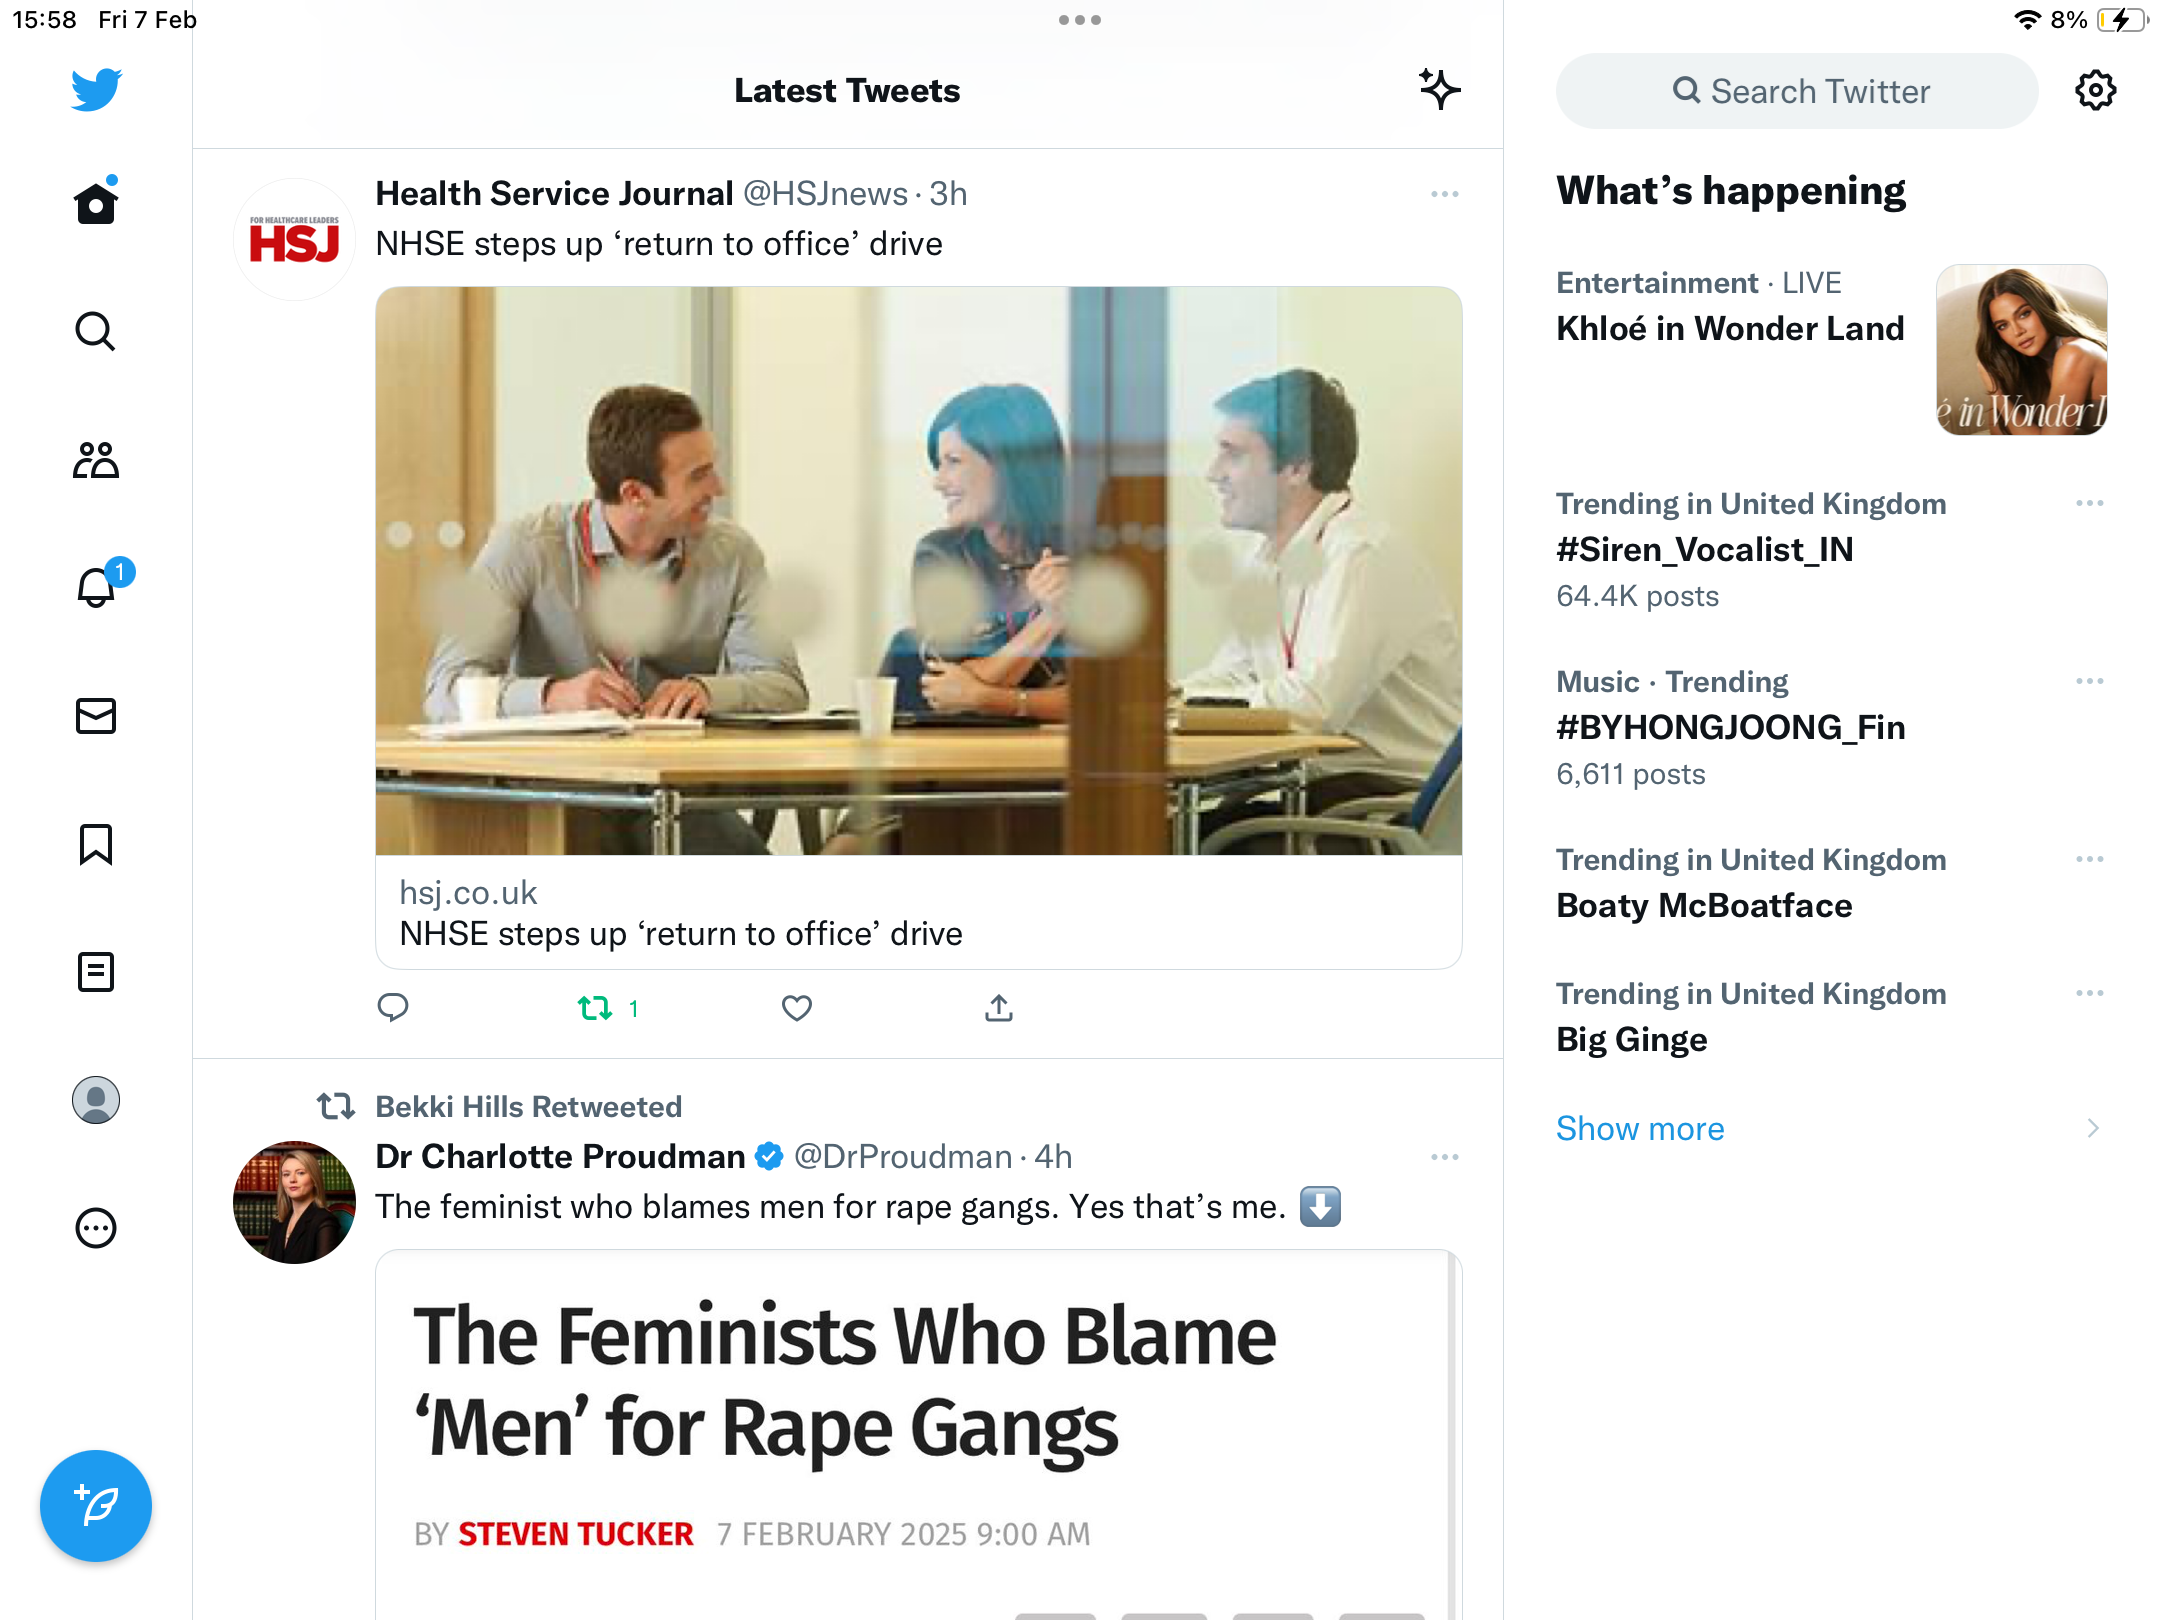
Task: Open options for Boaty McBoatface trend
Action: pos(2090,859)
